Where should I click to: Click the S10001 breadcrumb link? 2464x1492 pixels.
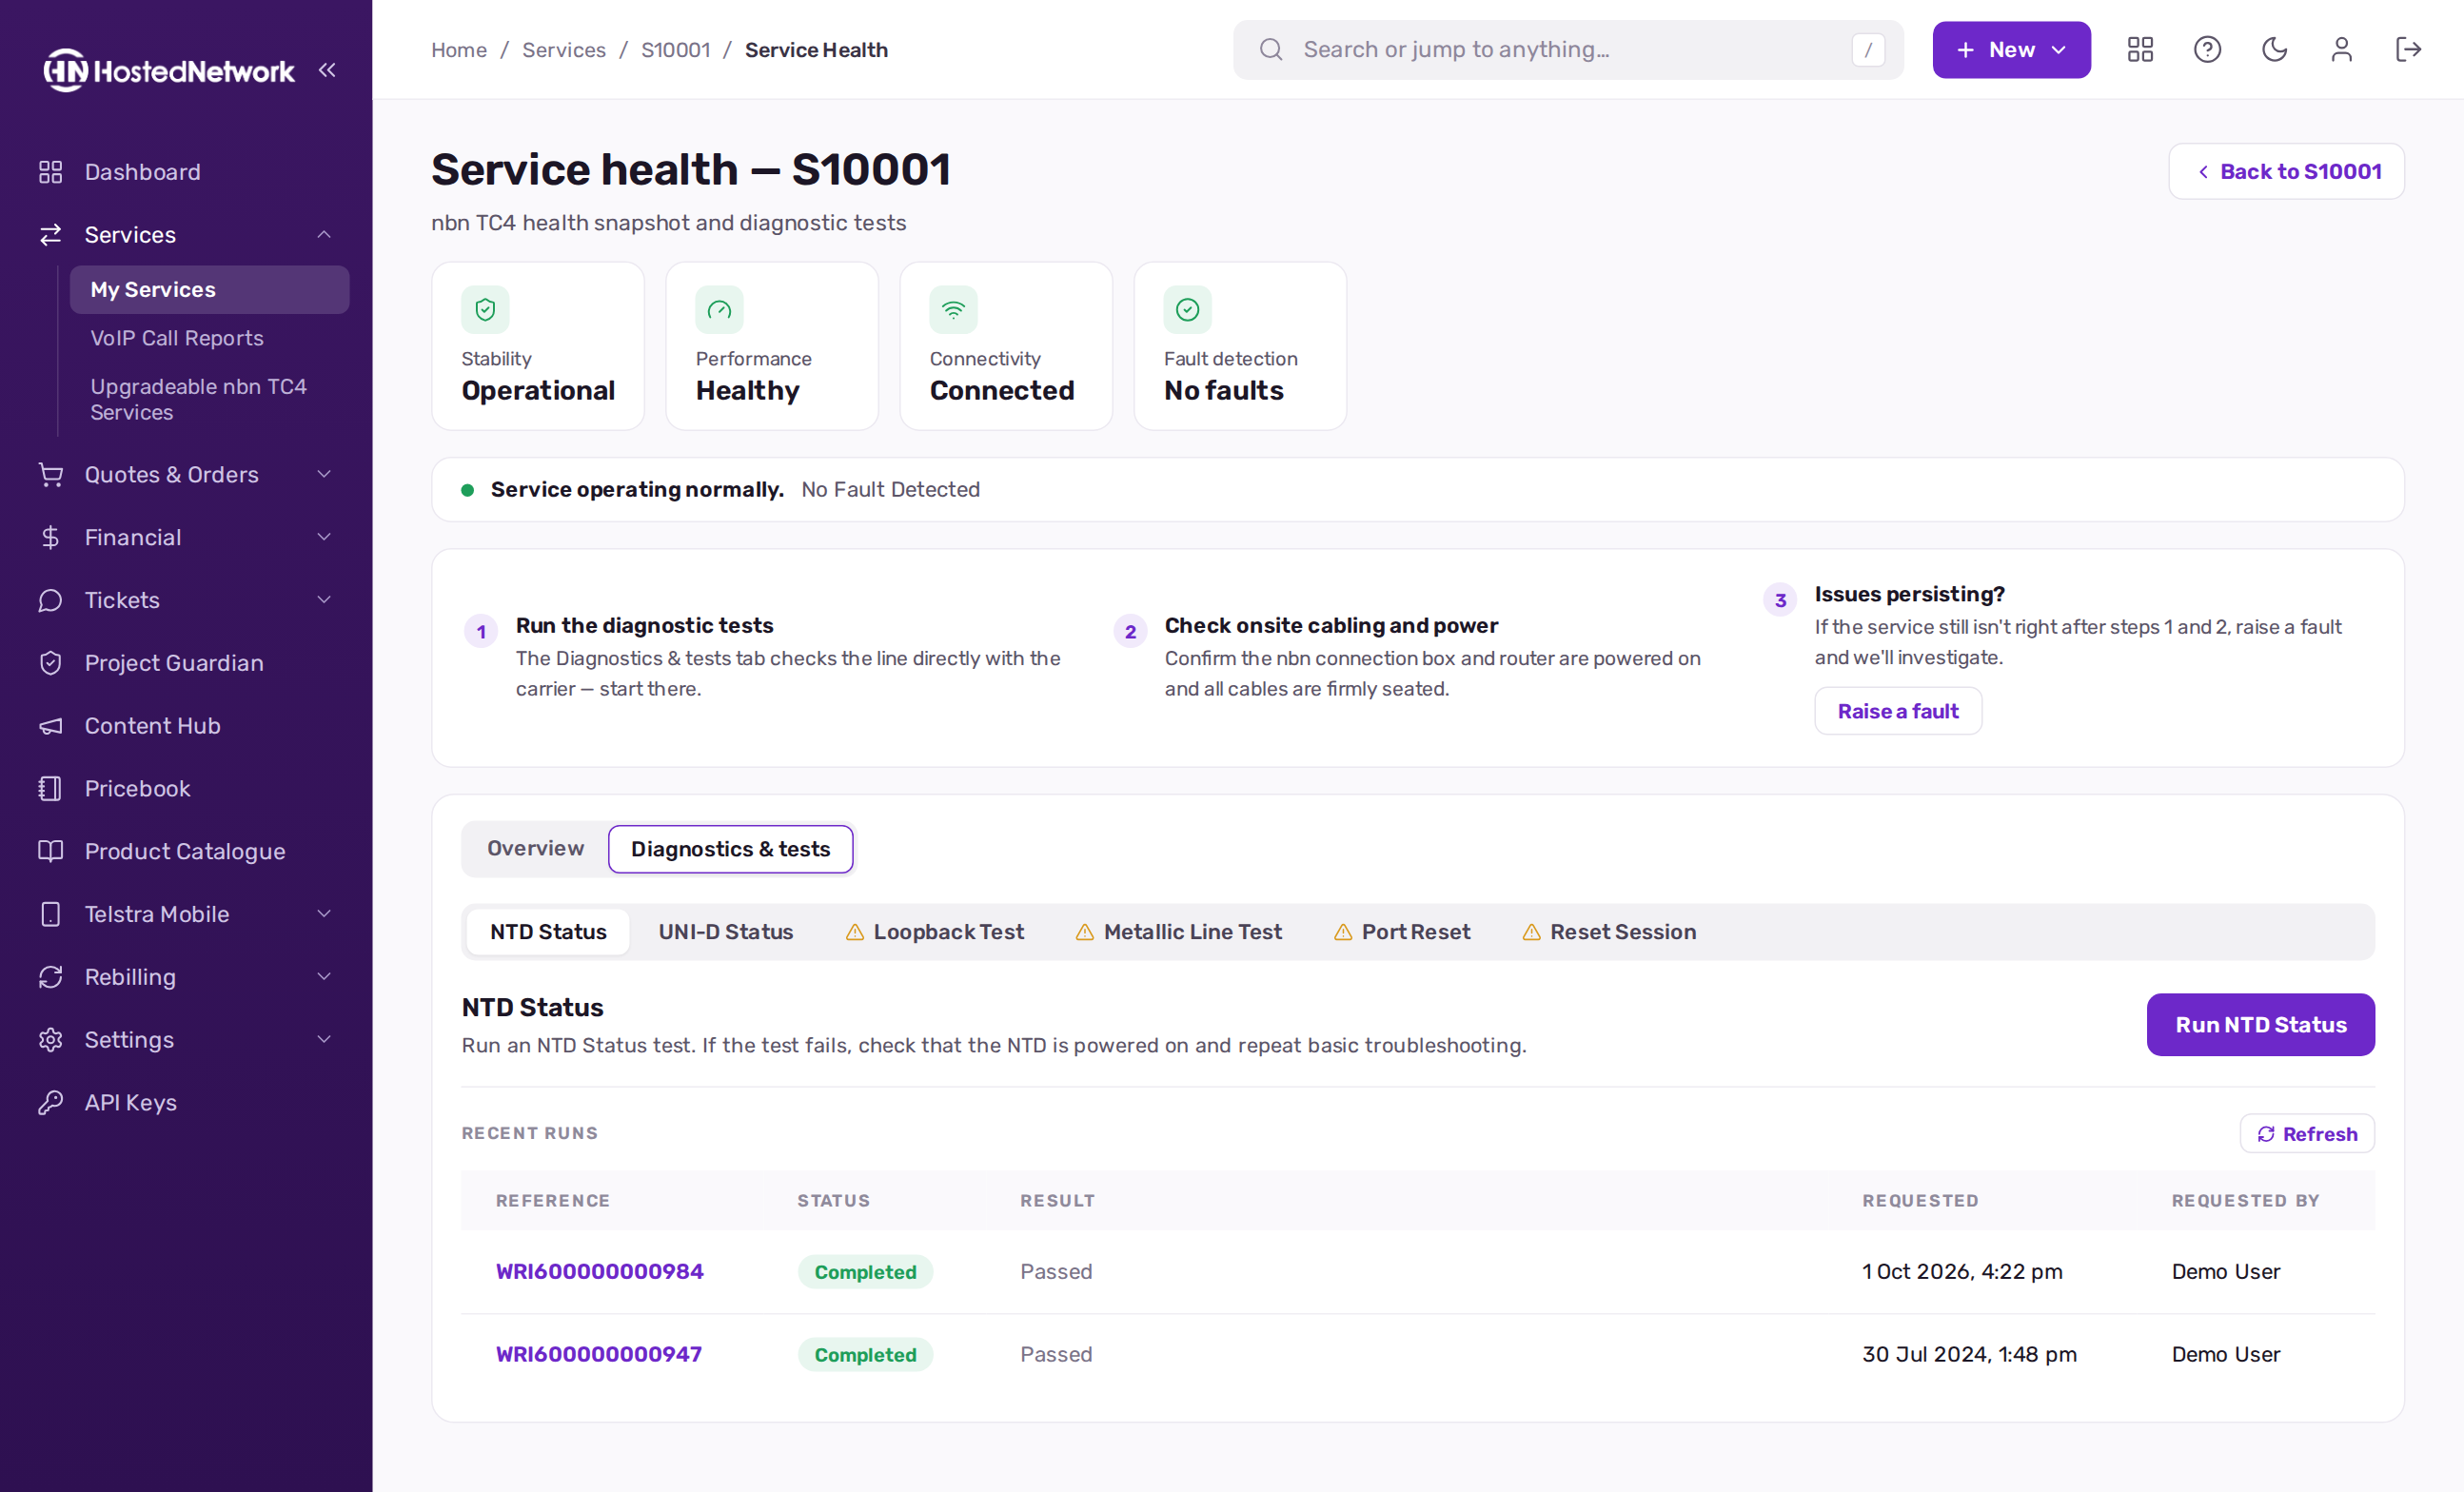(675, 50)
